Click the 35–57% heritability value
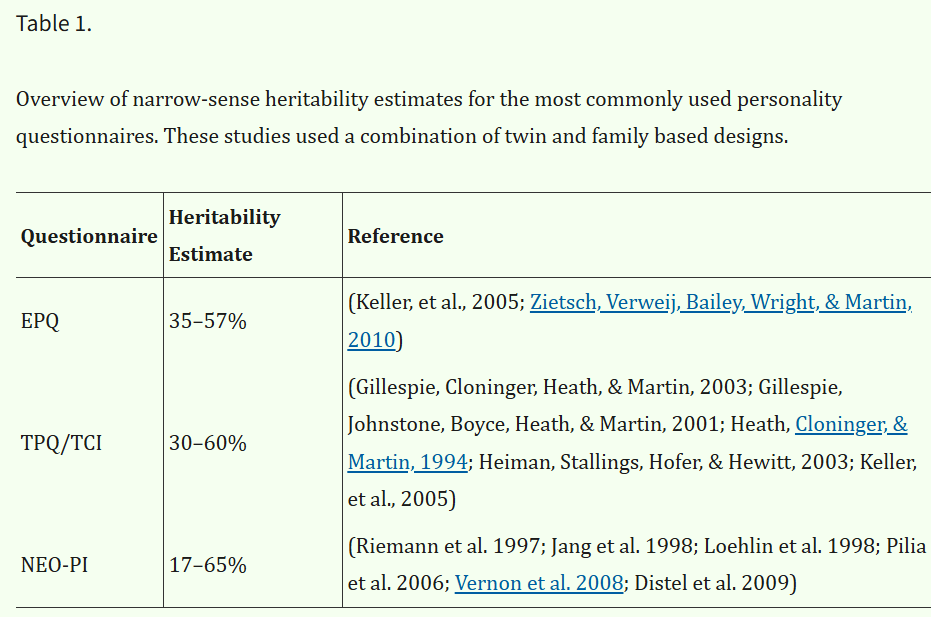 coord(207,321)
